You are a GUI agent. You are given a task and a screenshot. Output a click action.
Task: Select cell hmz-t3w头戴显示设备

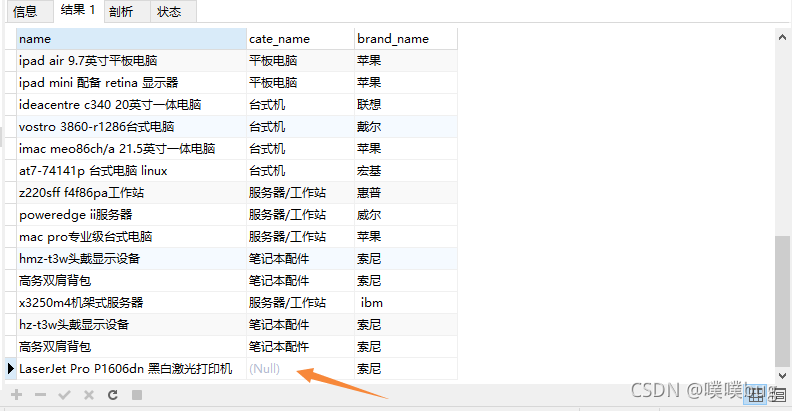tap(131, 259)
